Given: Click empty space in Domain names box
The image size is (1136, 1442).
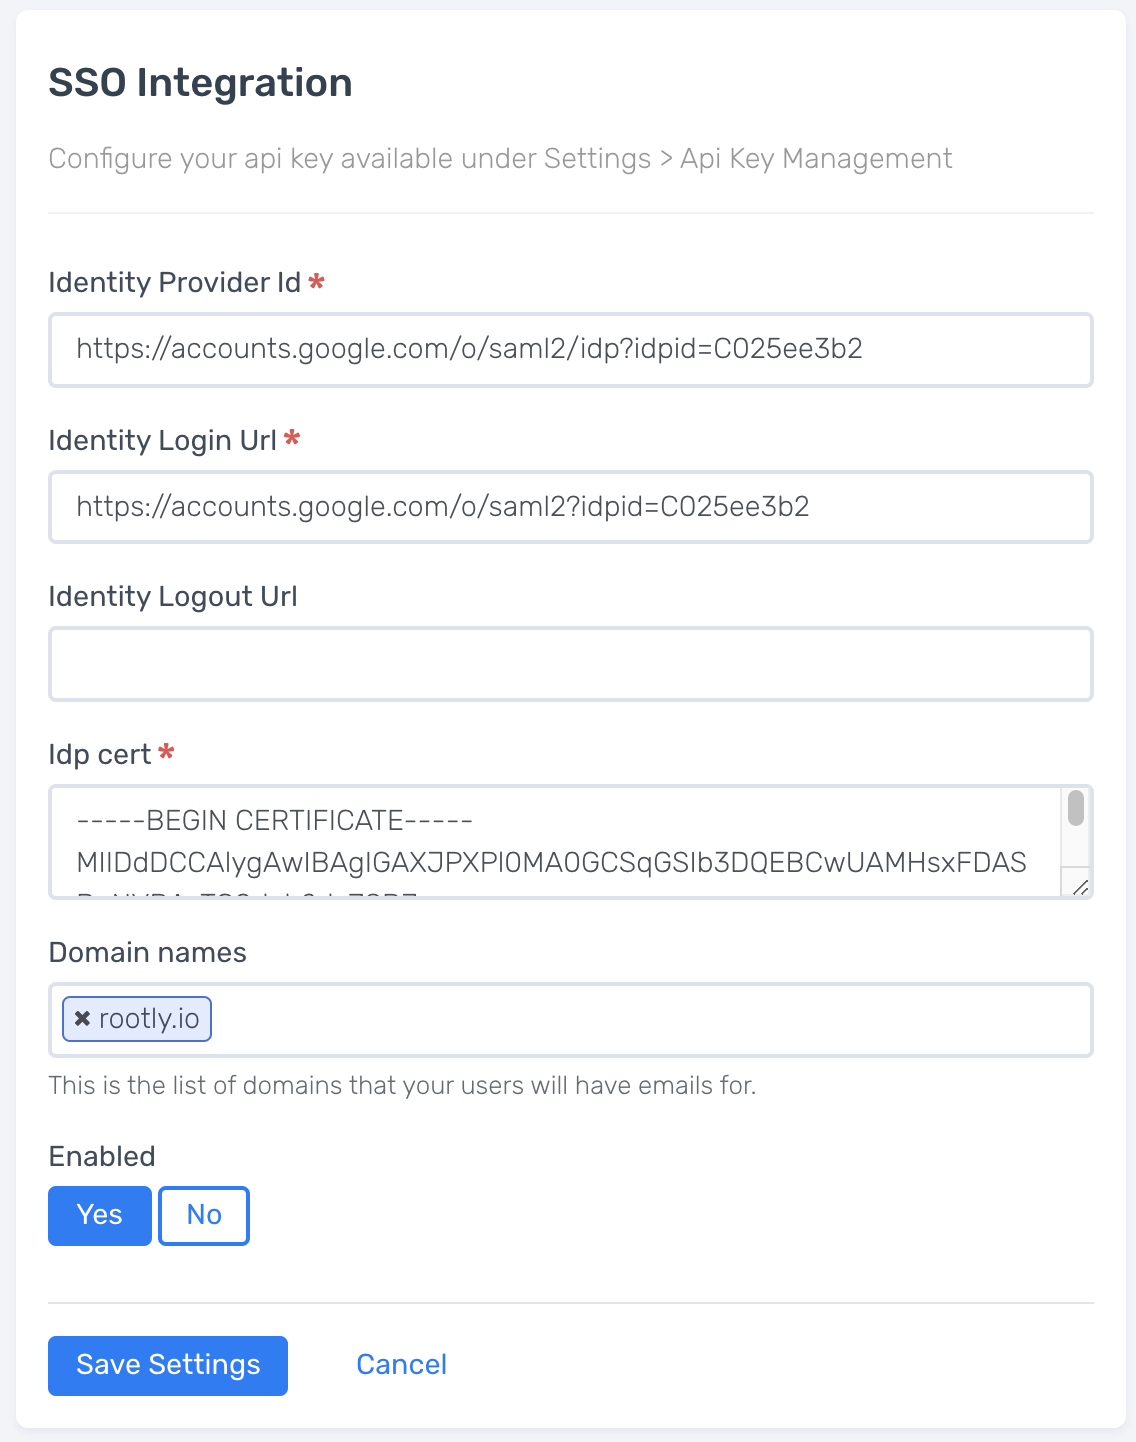Looking at the screenshot, I should (650, 1020).
